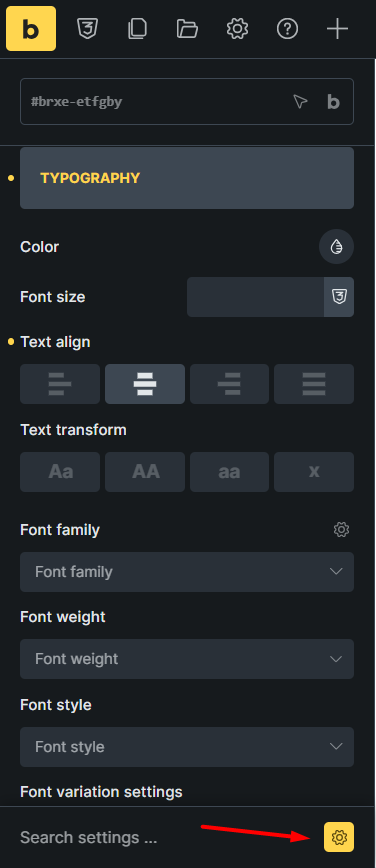
Task: Click the plus add element icon
Action: [x=337, y=29]
